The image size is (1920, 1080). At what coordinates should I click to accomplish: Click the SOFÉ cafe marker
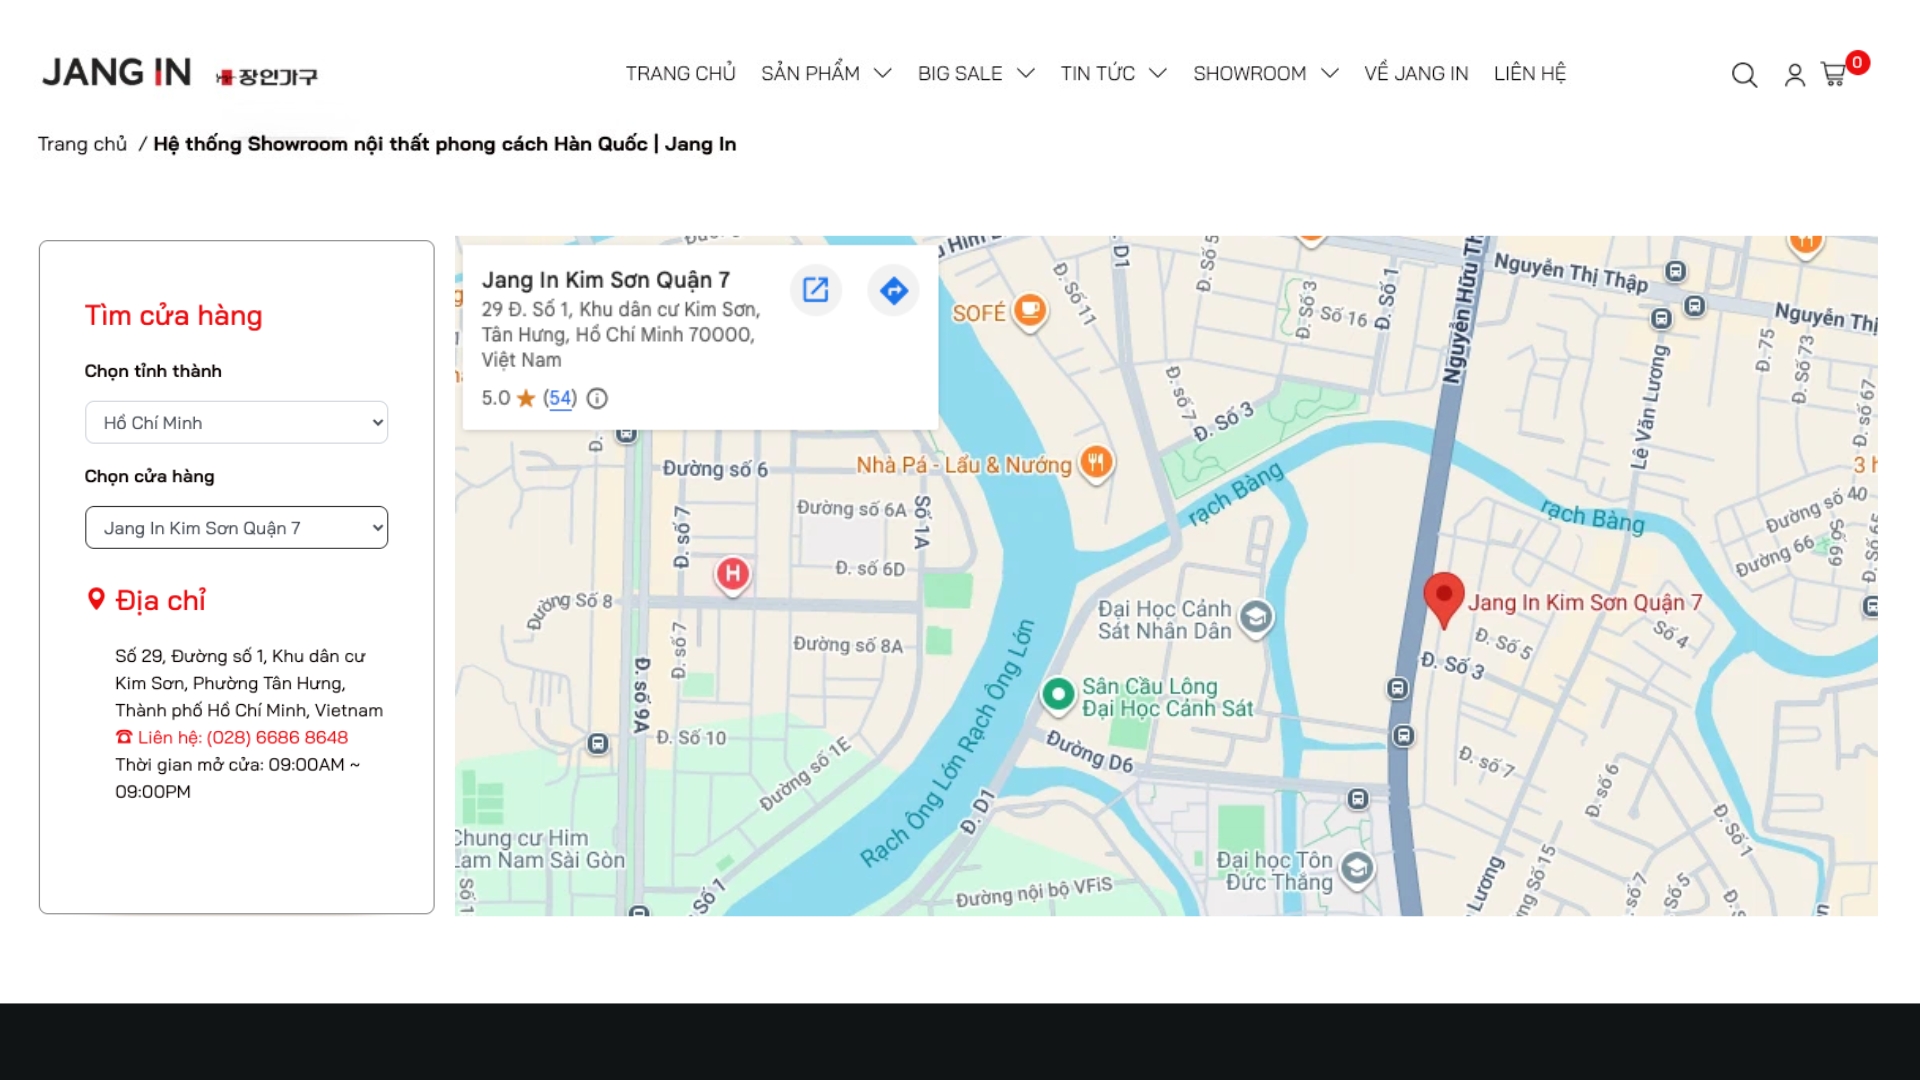coord(1030,311)
